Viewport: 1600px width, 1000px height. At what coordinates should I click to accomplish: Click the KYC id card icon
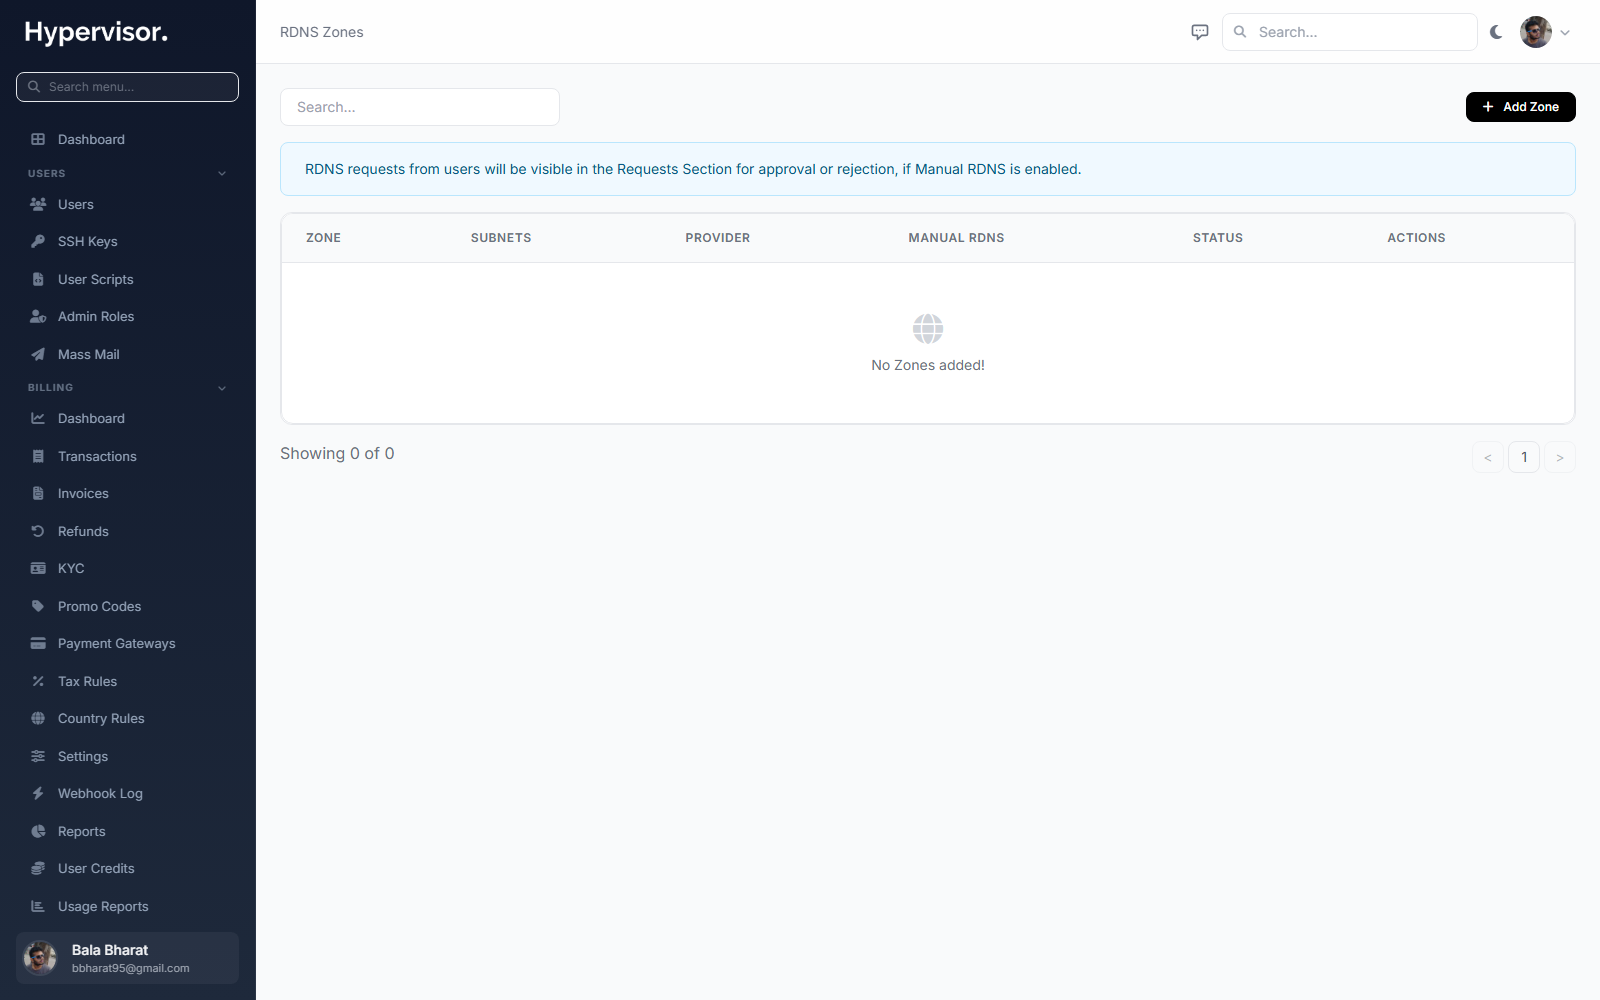coord(38,568)
